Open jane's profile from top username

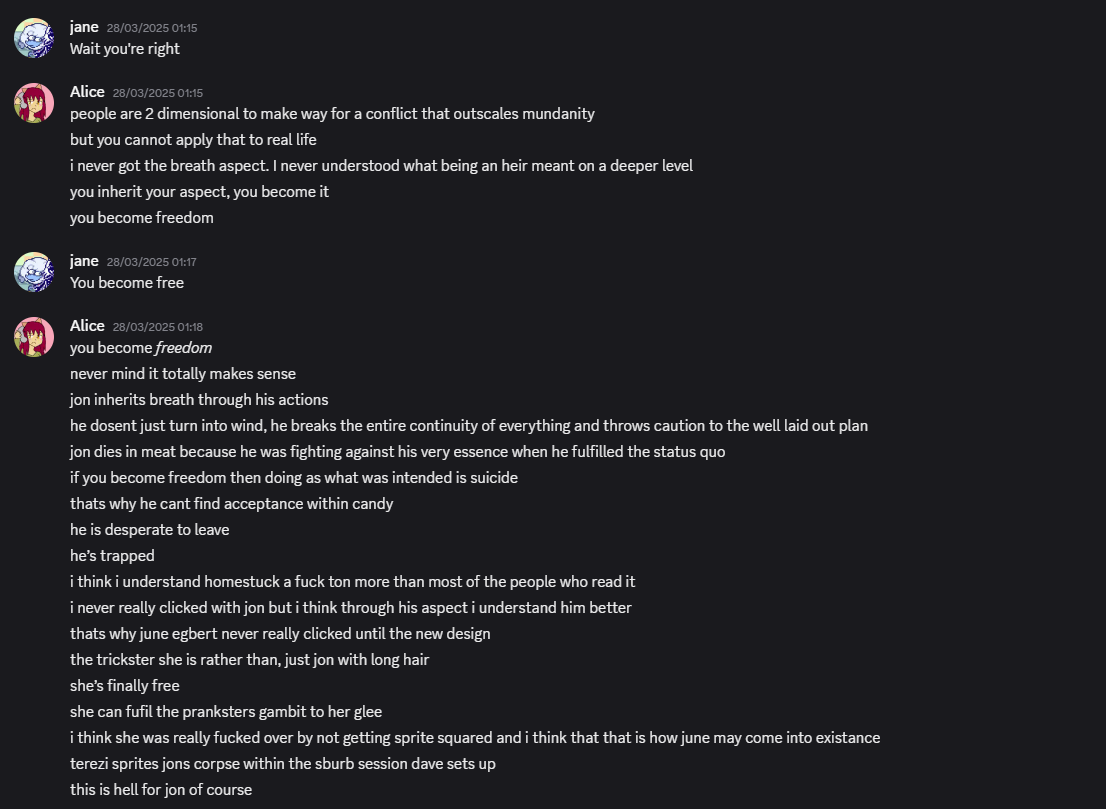click(x=84, y=27)
